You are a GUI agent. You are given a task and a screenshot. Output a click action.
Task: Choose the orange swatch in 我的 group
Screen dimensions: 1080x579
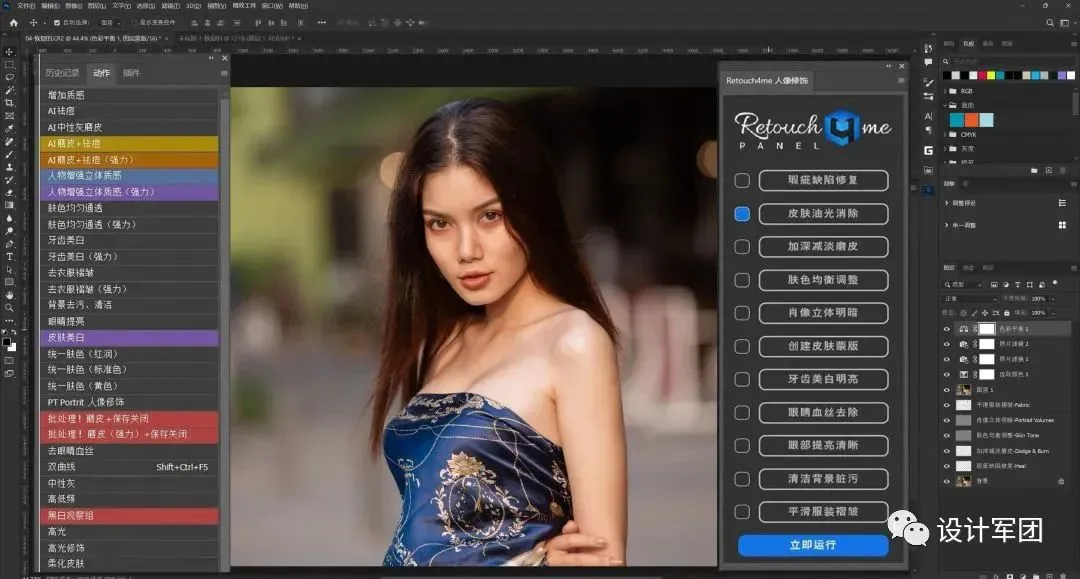coord(971,119)
